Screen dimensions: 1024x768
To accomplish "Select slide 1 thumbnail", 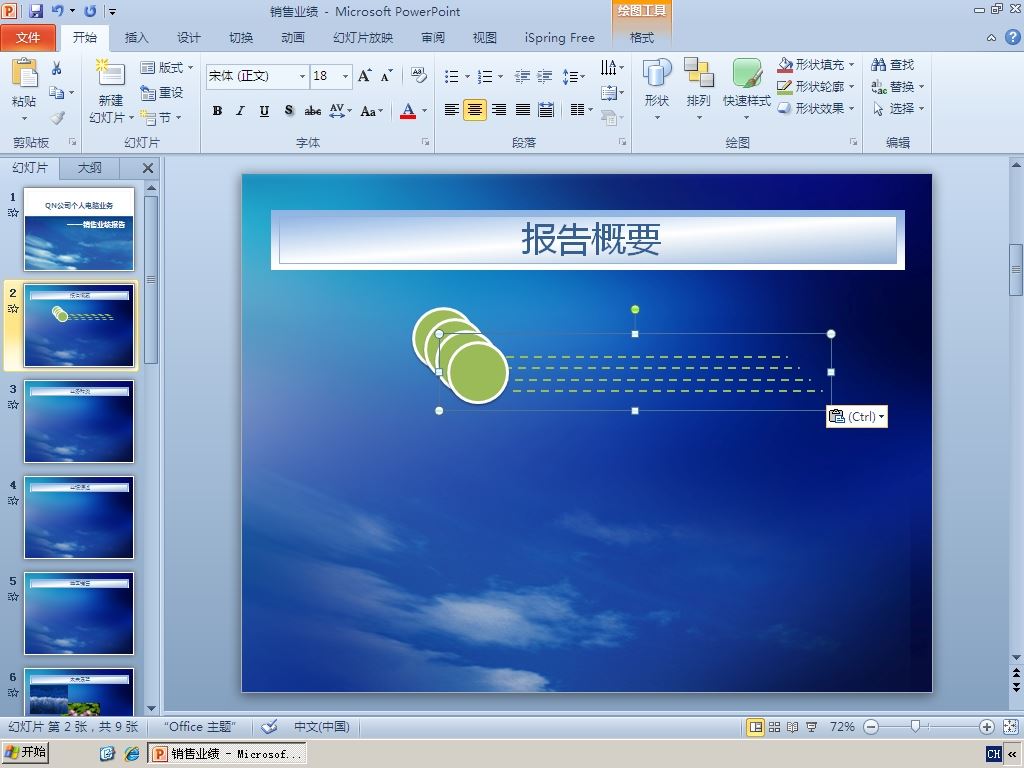I will (x=79, y=229).
